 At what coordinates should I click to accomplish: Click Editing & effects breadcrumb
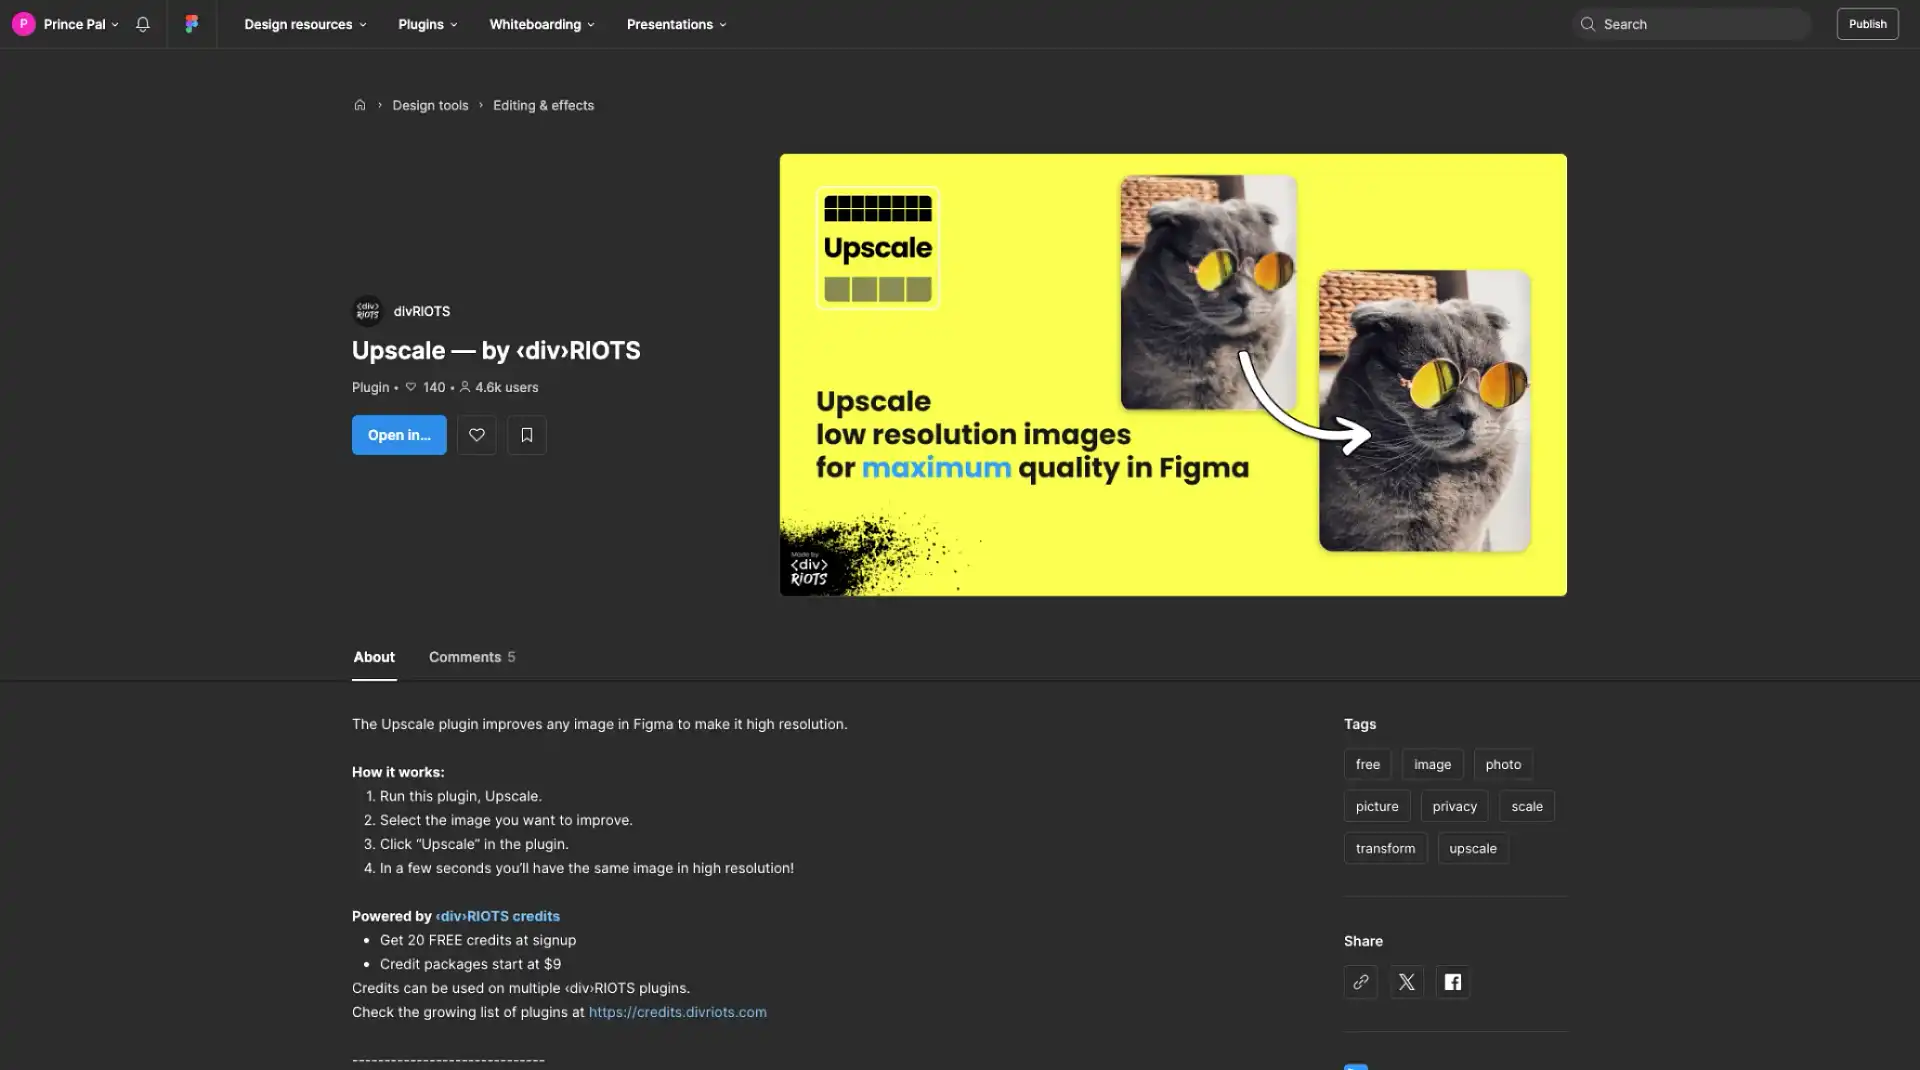pyautogui.click(x=543, y=105)
